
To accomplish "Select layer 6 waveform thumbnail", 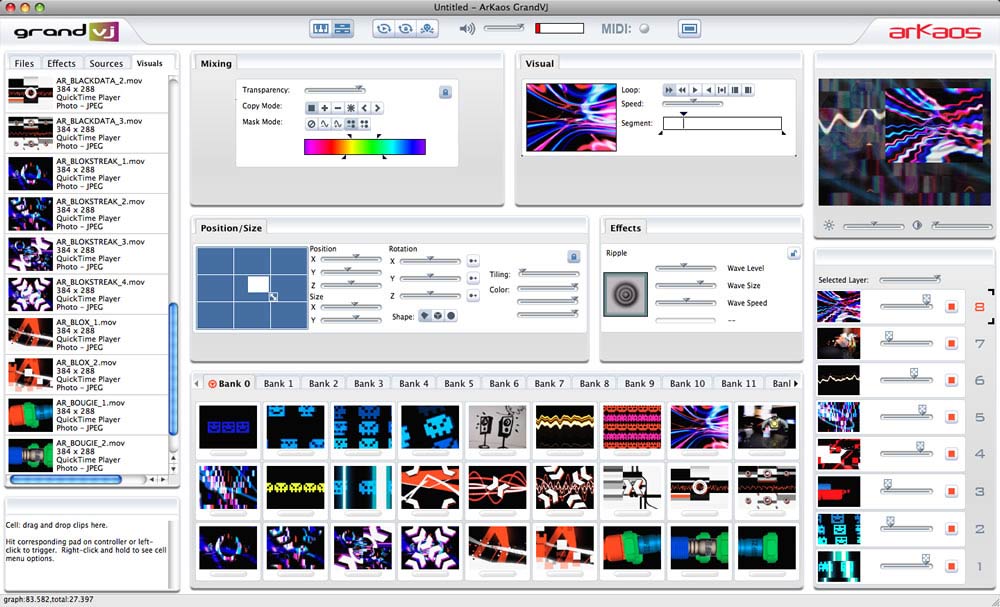I will 839,380.
